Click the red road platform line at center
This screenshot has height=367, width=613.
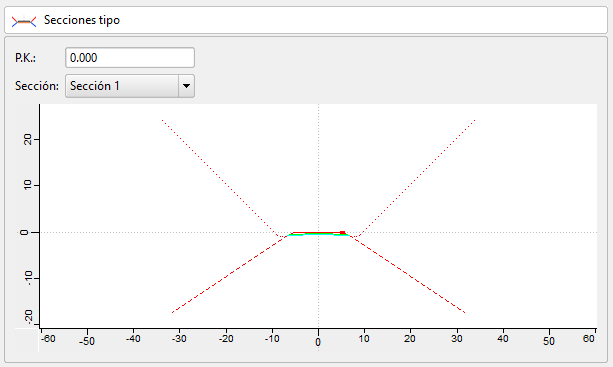click(x=317, y=233)
